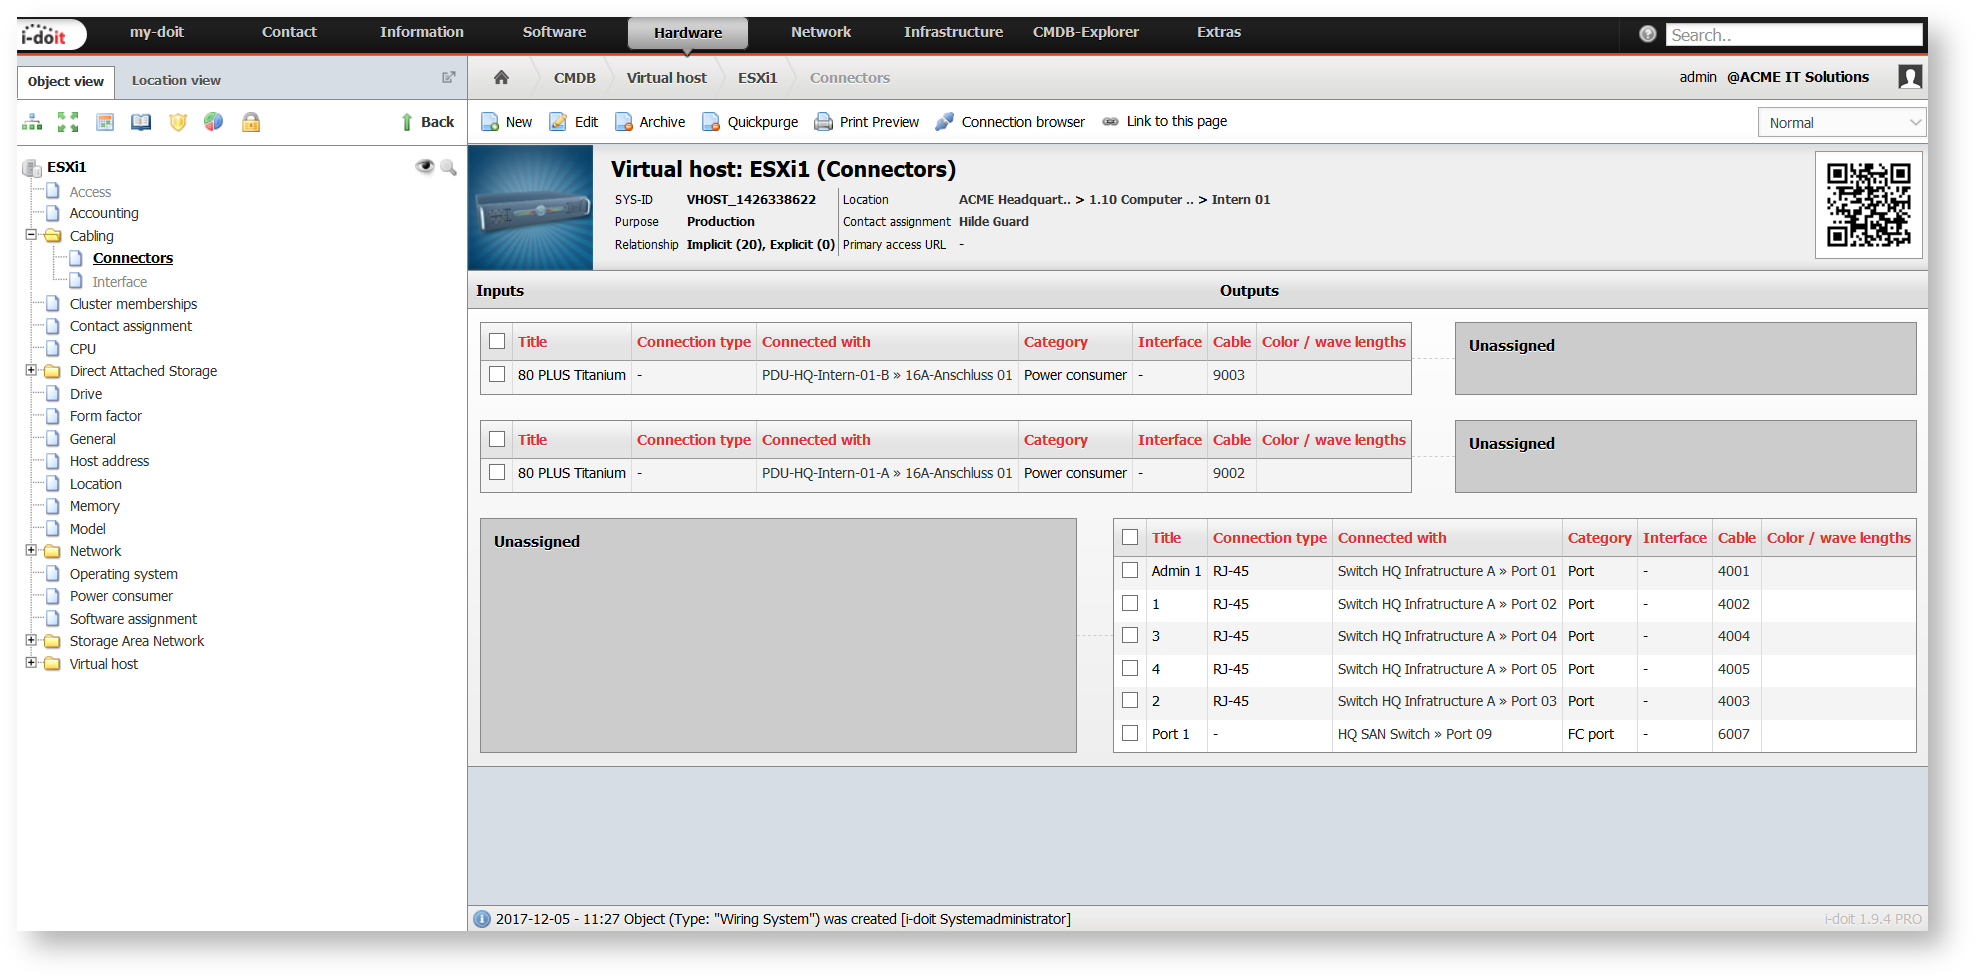Expand the Direct Attached Storage folder

31,370
